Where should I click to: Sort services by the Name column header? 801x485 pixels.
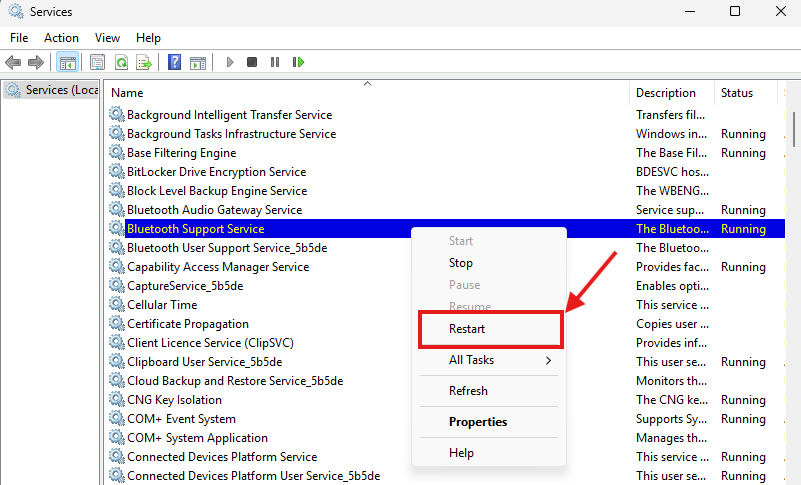127,93
